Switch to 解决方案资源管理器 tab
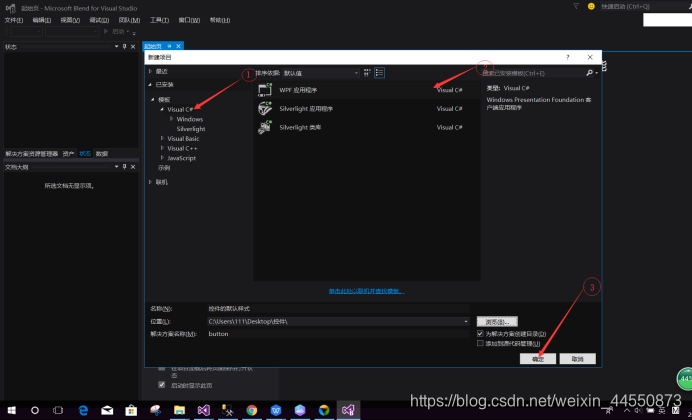Image resolution: width=692 pixels, height=420 pixels. click(31, 154)
